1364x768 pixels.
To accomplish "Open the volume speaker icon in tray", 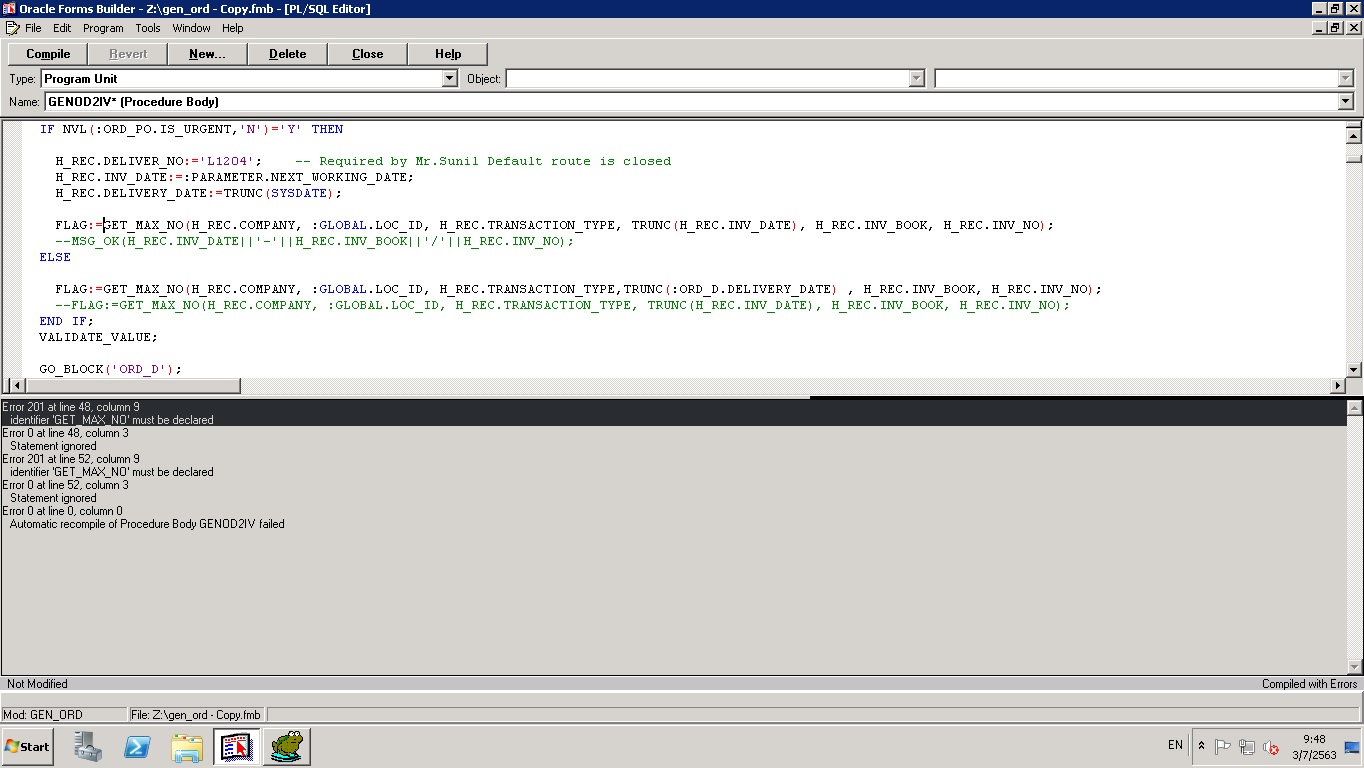I will (1270, 746).
